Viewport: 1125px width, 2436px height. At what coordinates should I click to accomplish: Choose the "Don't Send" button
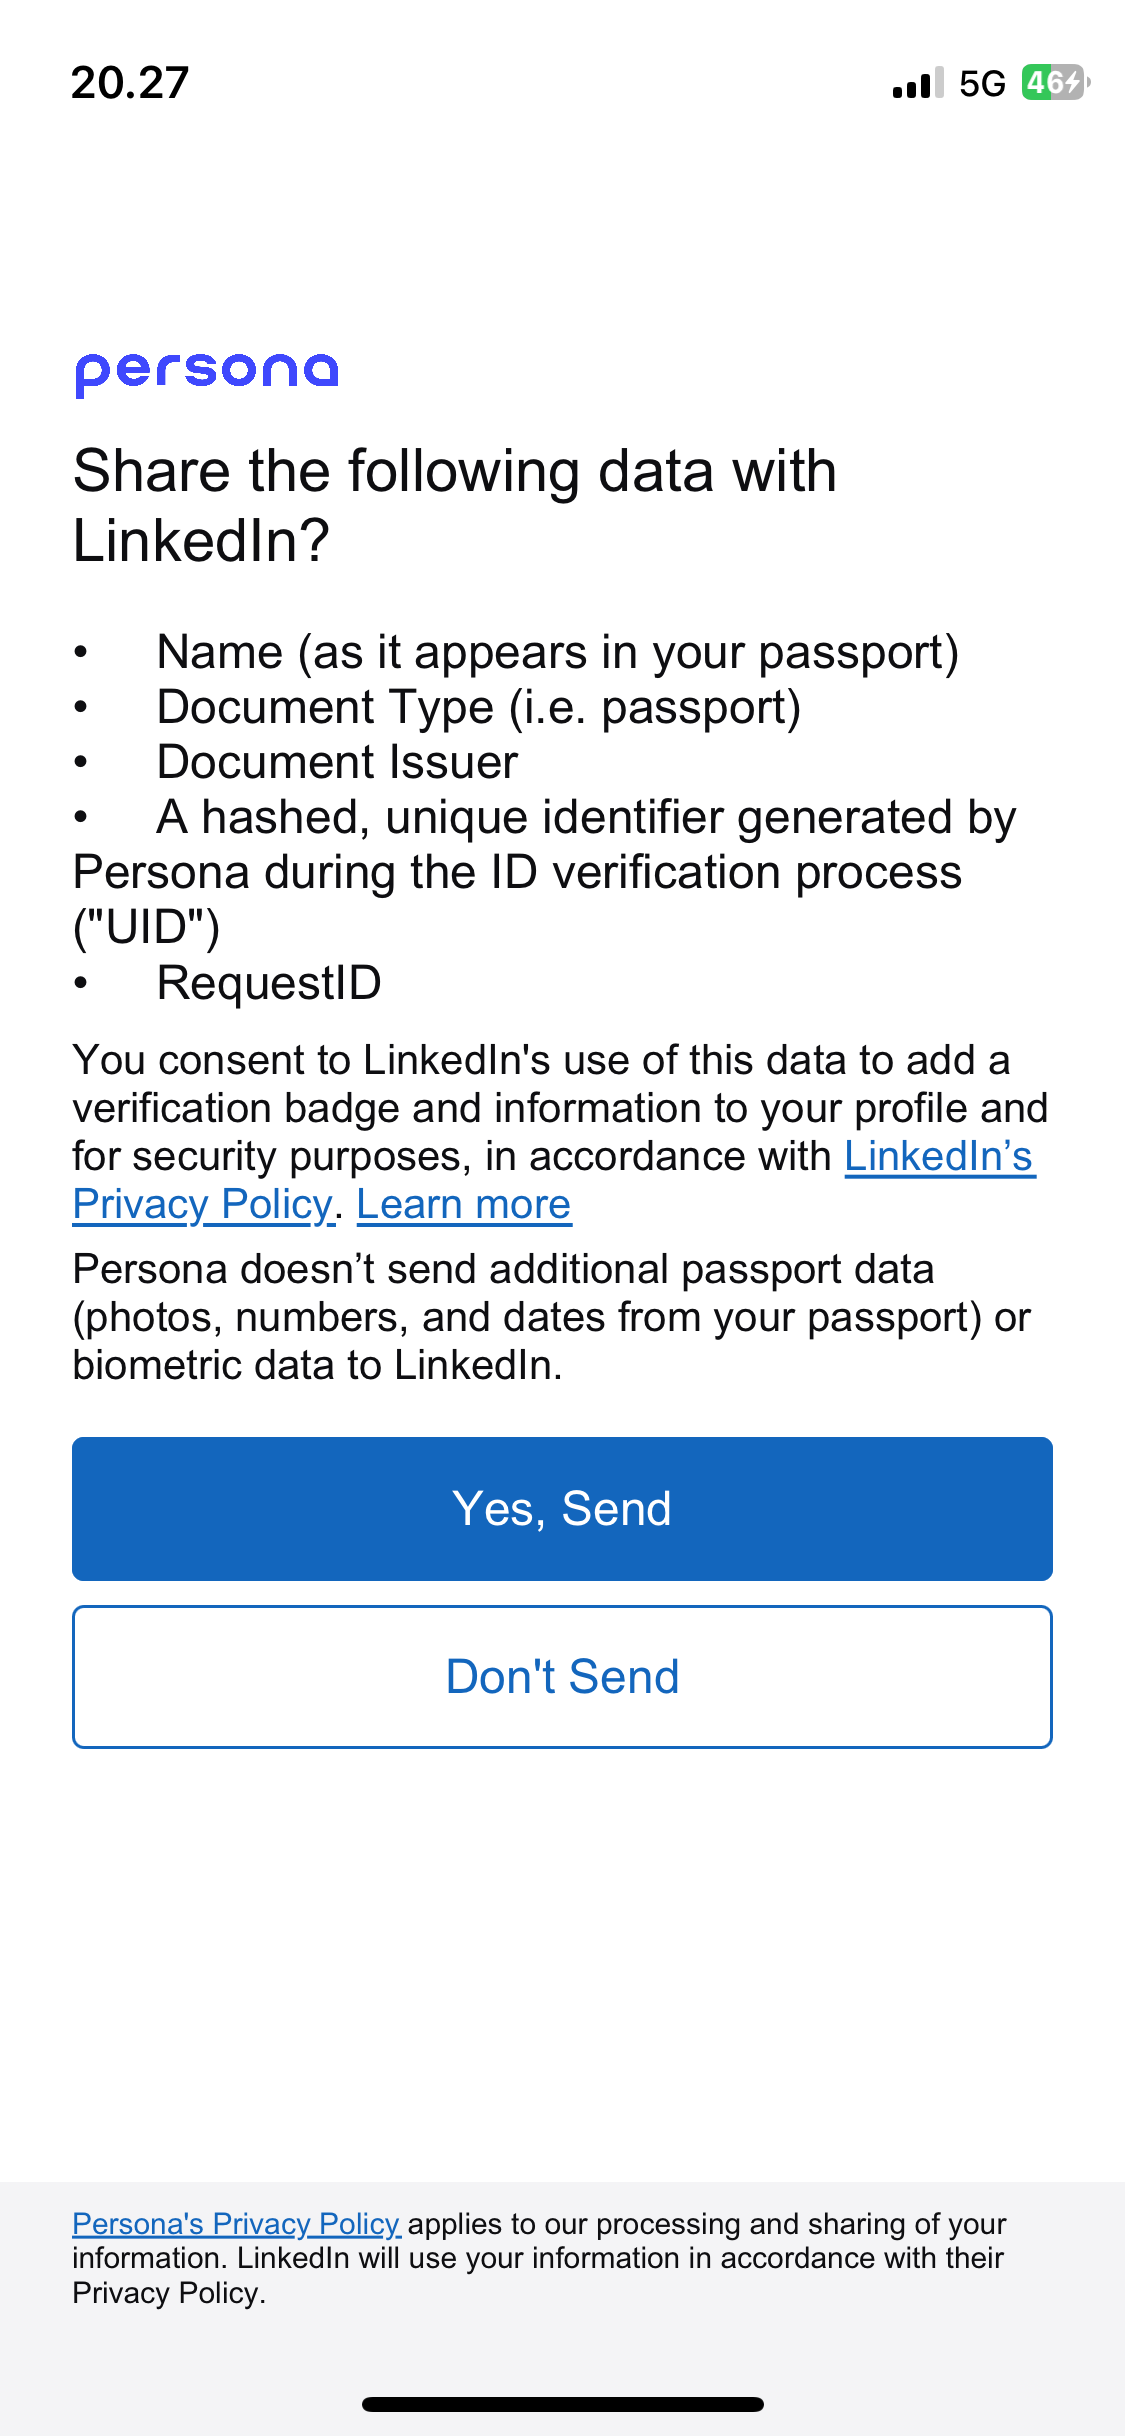point(562,1677)
